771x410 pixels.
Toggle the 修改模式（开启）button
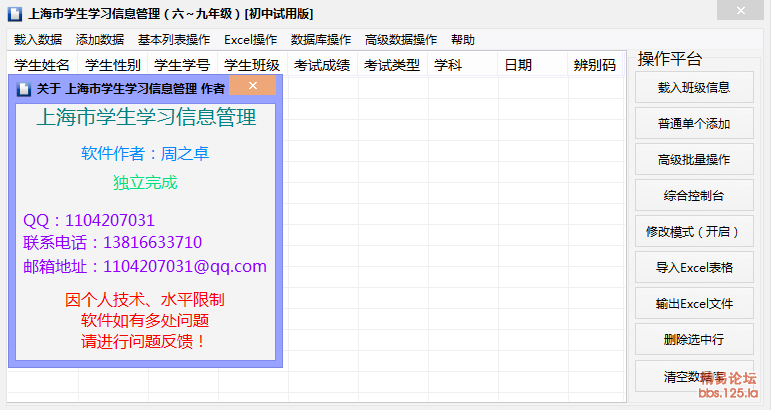coord(694,232)
